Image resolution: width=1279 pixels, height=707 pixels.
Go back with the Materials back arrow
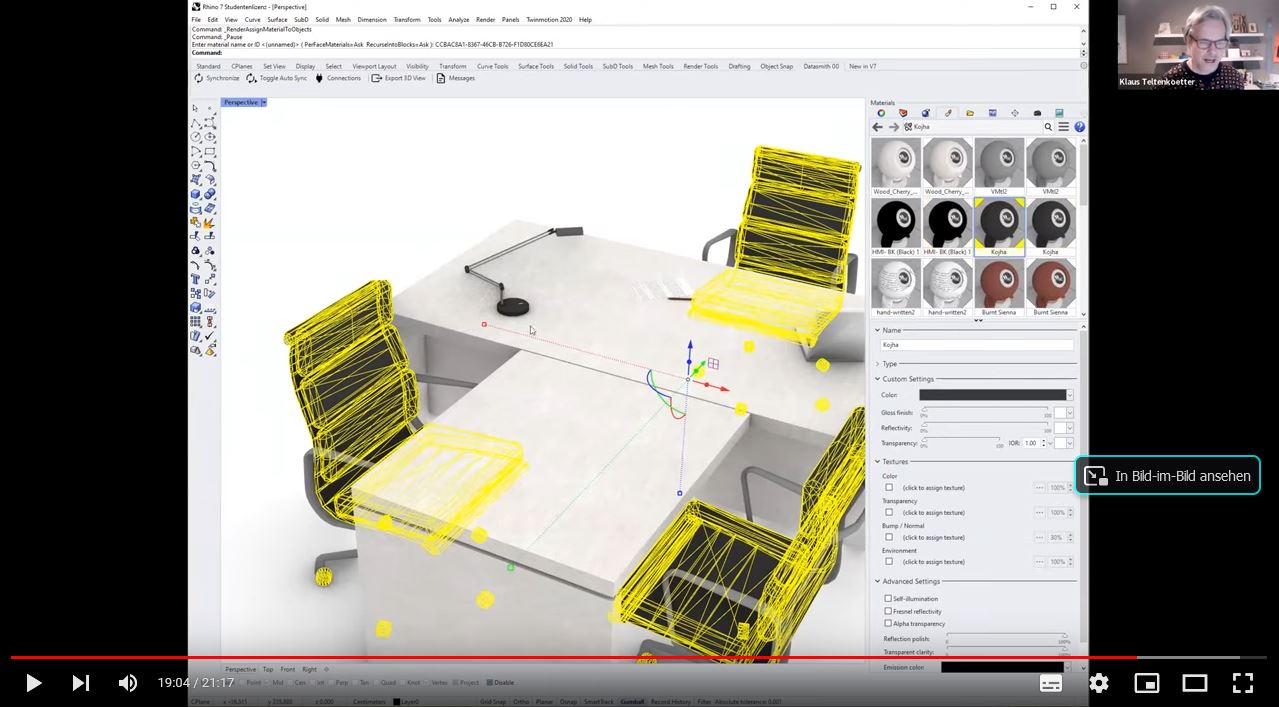(877, 127)
